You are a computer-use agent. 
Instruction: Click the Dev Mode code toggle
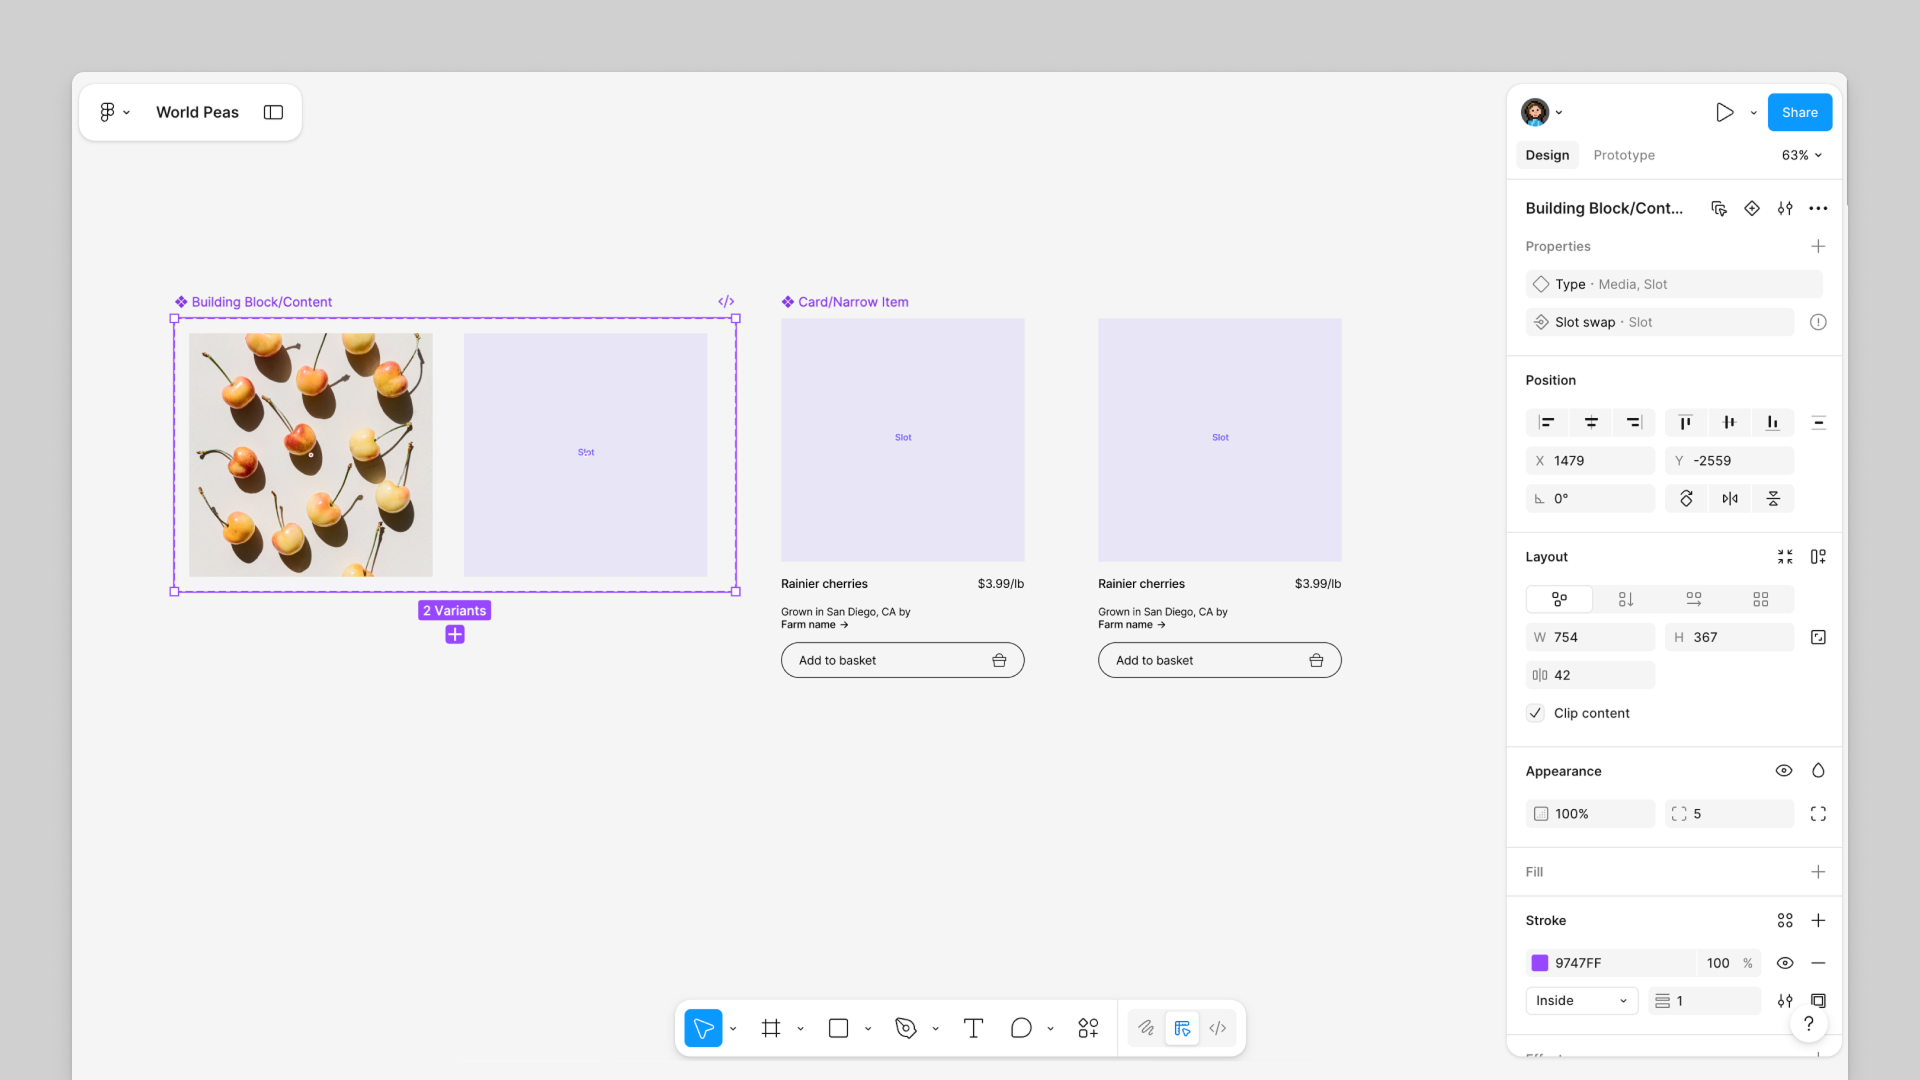tap(1217, 1028)
